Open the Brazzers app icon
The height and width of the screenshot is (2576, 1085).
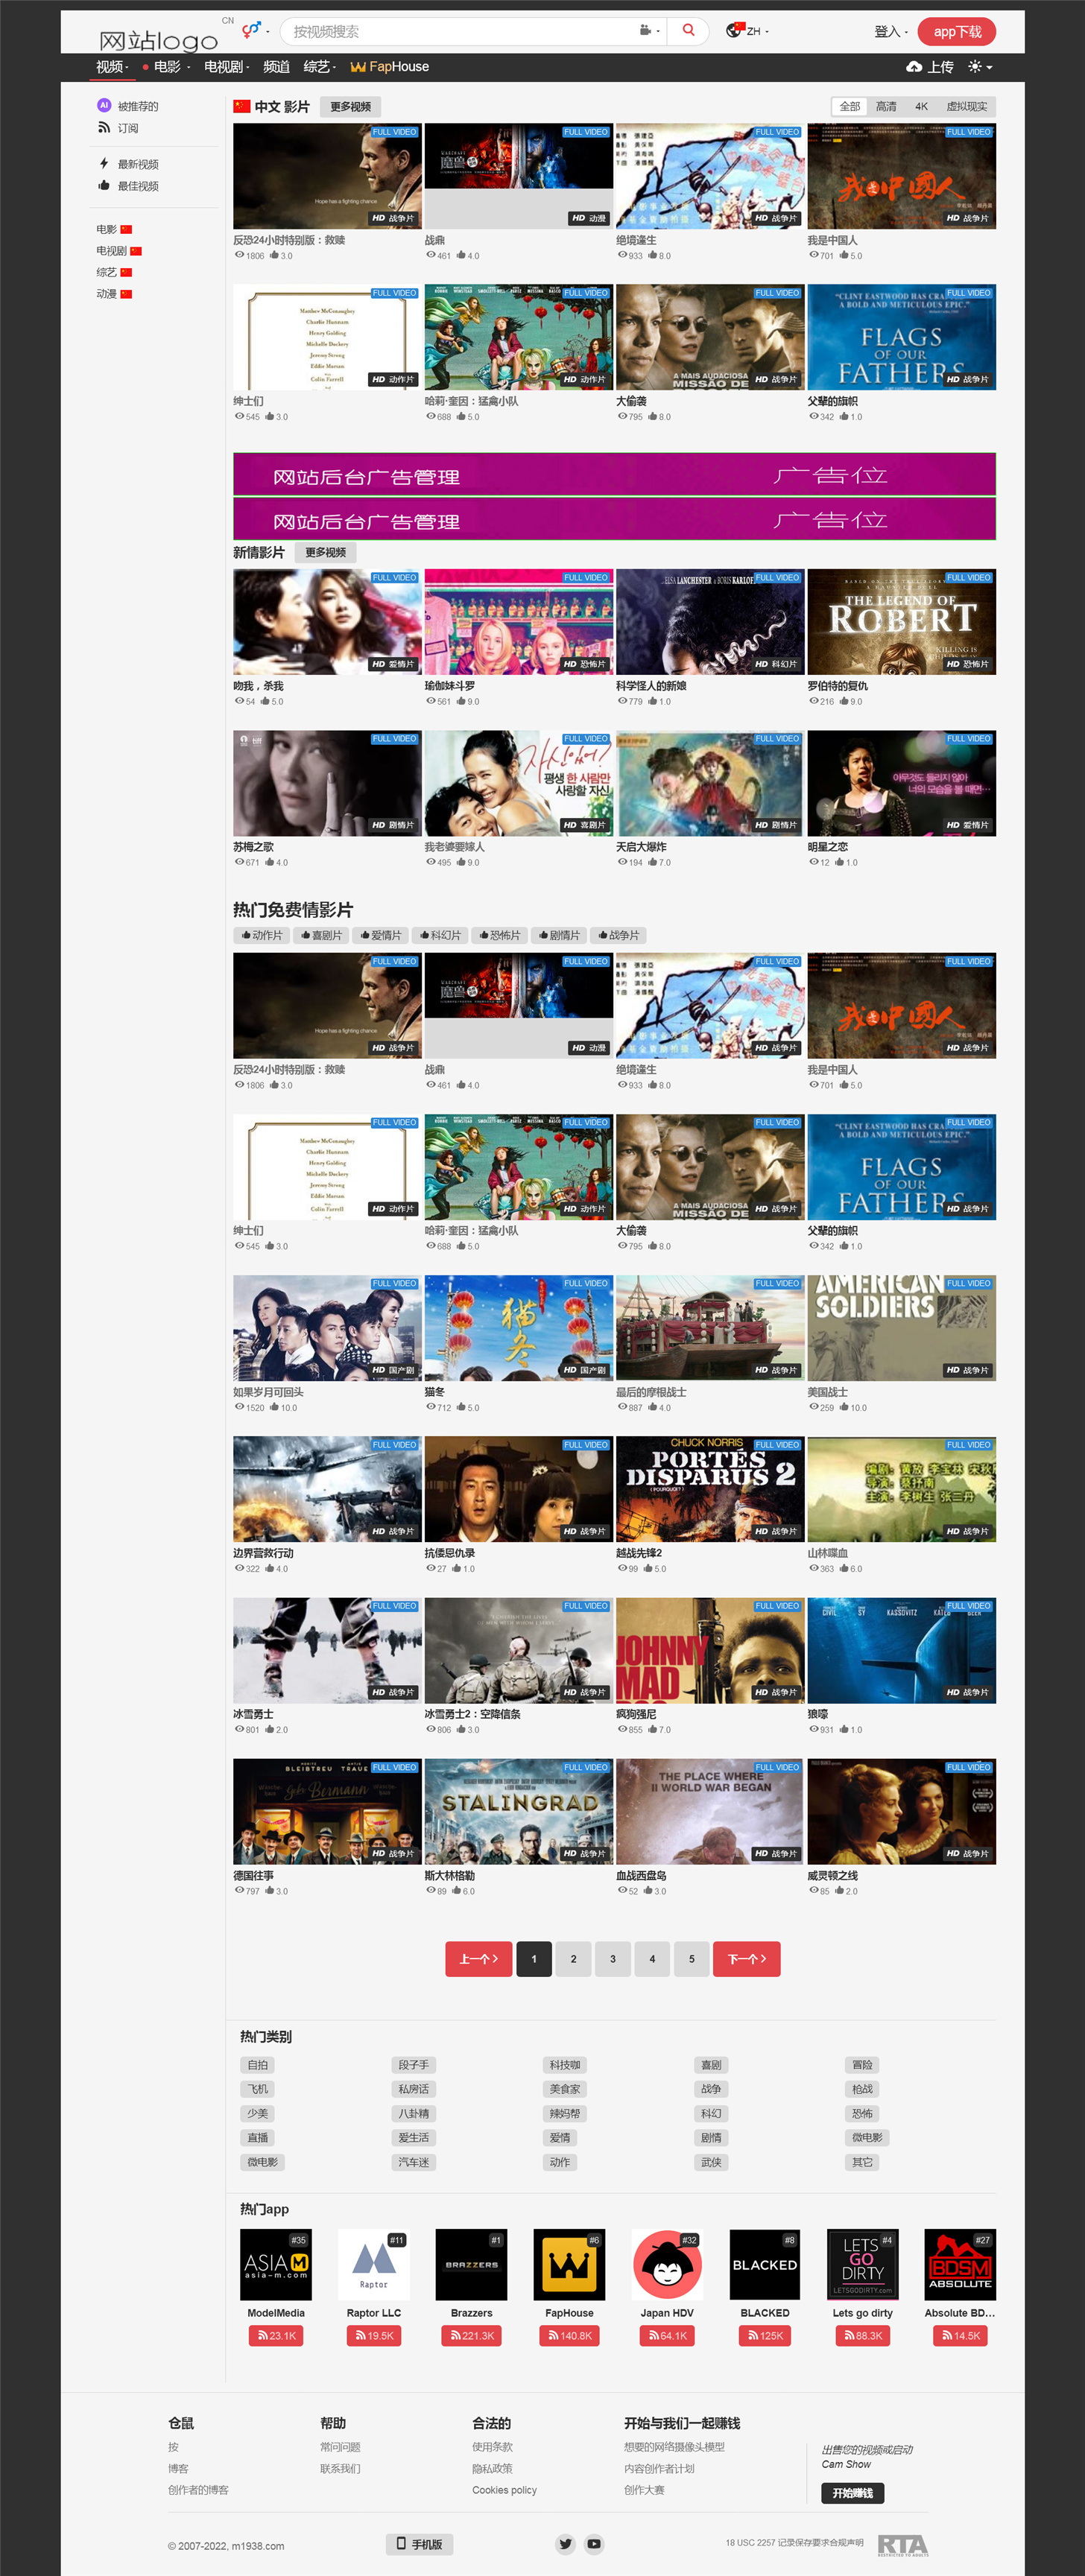471,2264
